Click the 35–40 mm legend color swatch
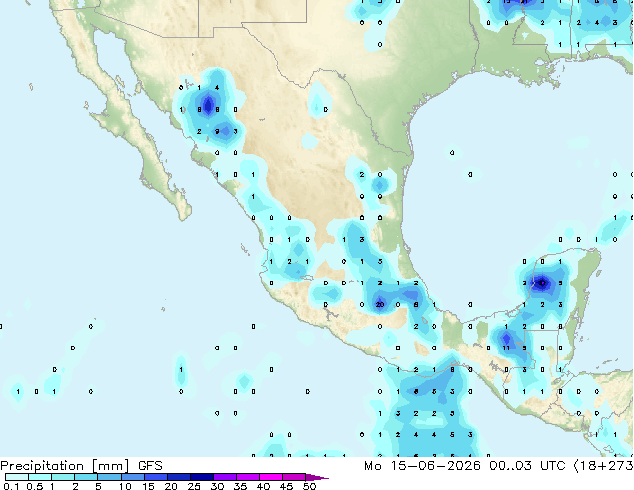Image resolution: width=634 pixels, height=490 pixels. click(247, 477)
